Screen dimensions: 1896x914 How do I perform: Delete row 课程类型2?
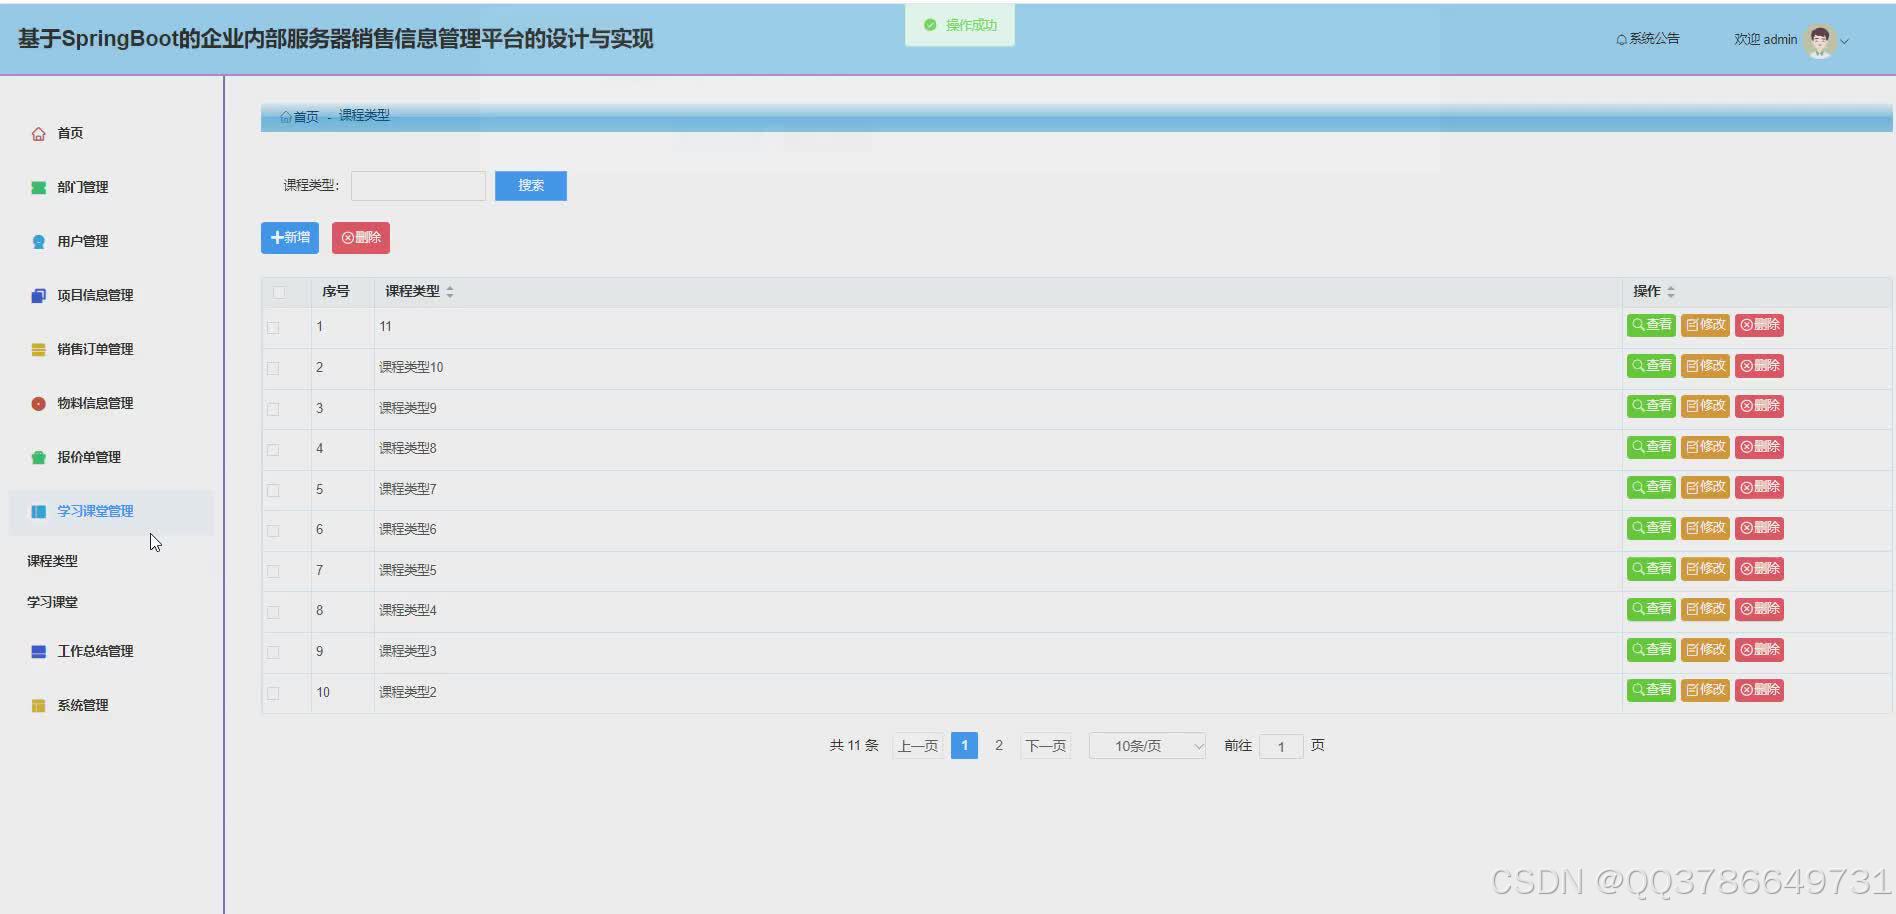[x=1759, y=690]
